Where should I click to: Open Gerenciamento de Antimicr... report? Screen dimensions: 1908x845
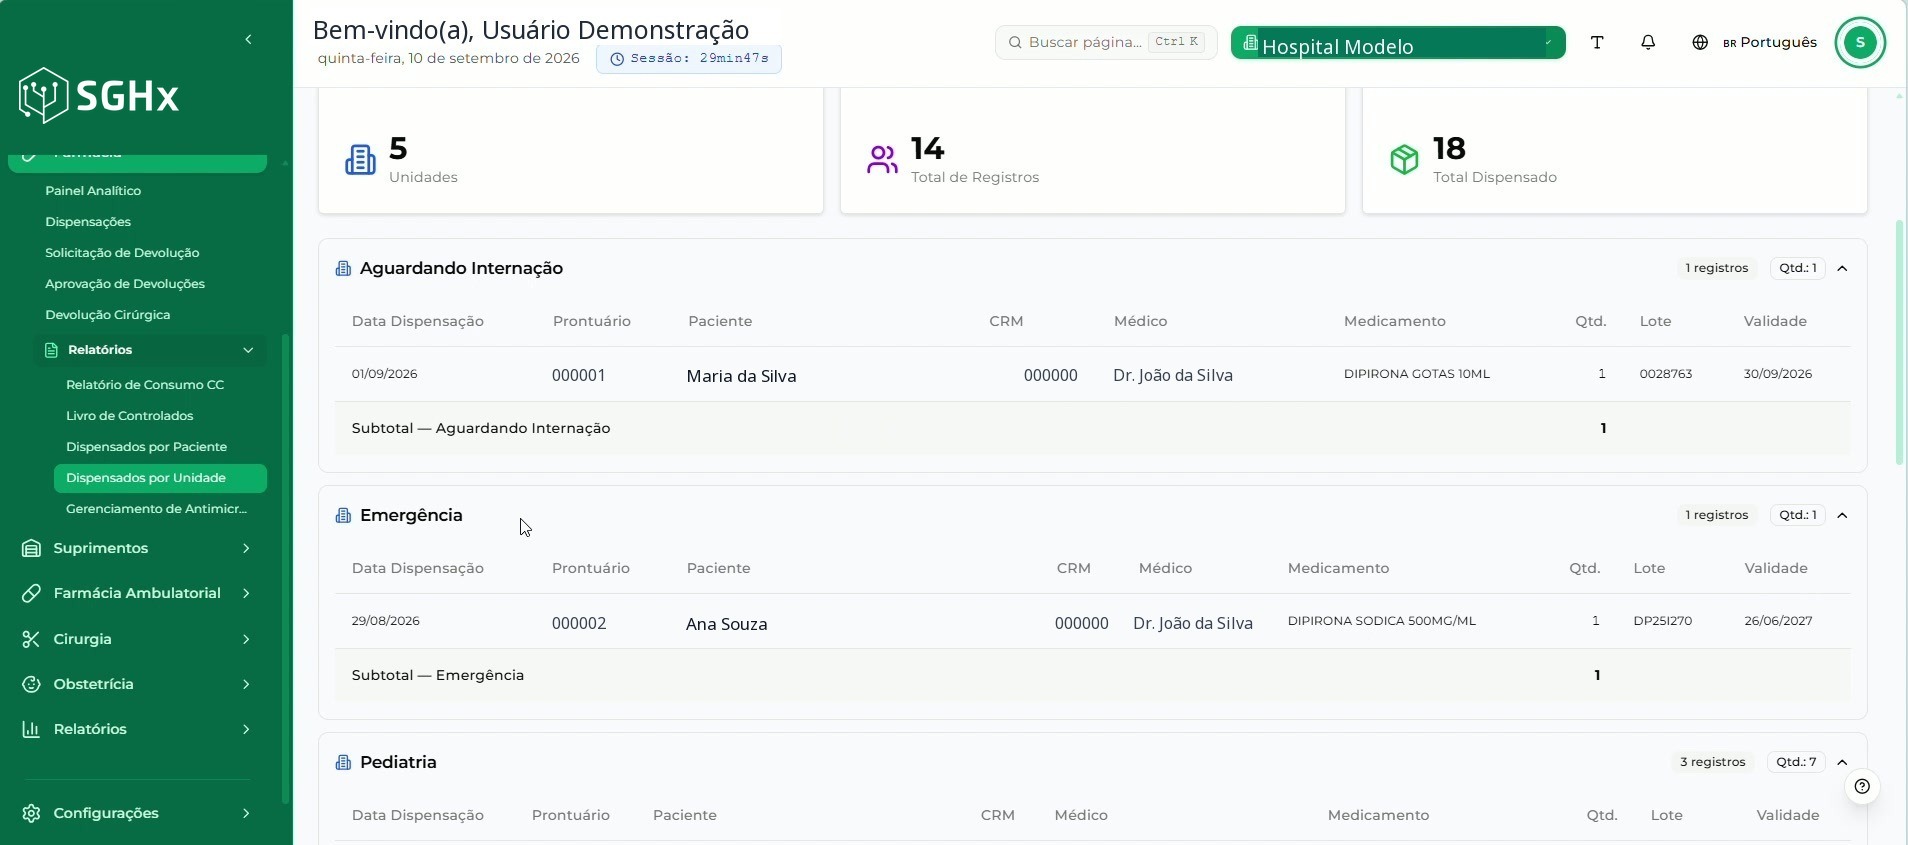(x=156, y=509)
